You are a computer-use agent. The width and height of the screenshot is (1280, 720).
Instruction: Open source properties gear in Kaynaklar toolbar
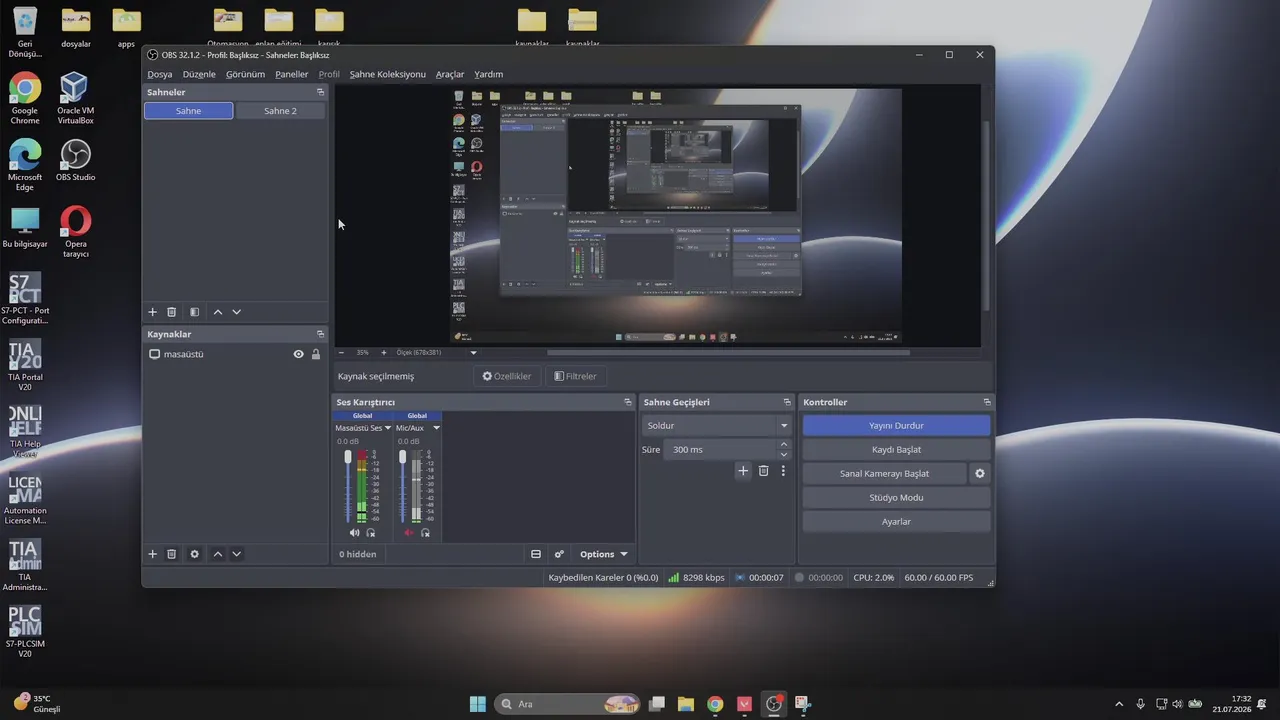tap(195, 554)
